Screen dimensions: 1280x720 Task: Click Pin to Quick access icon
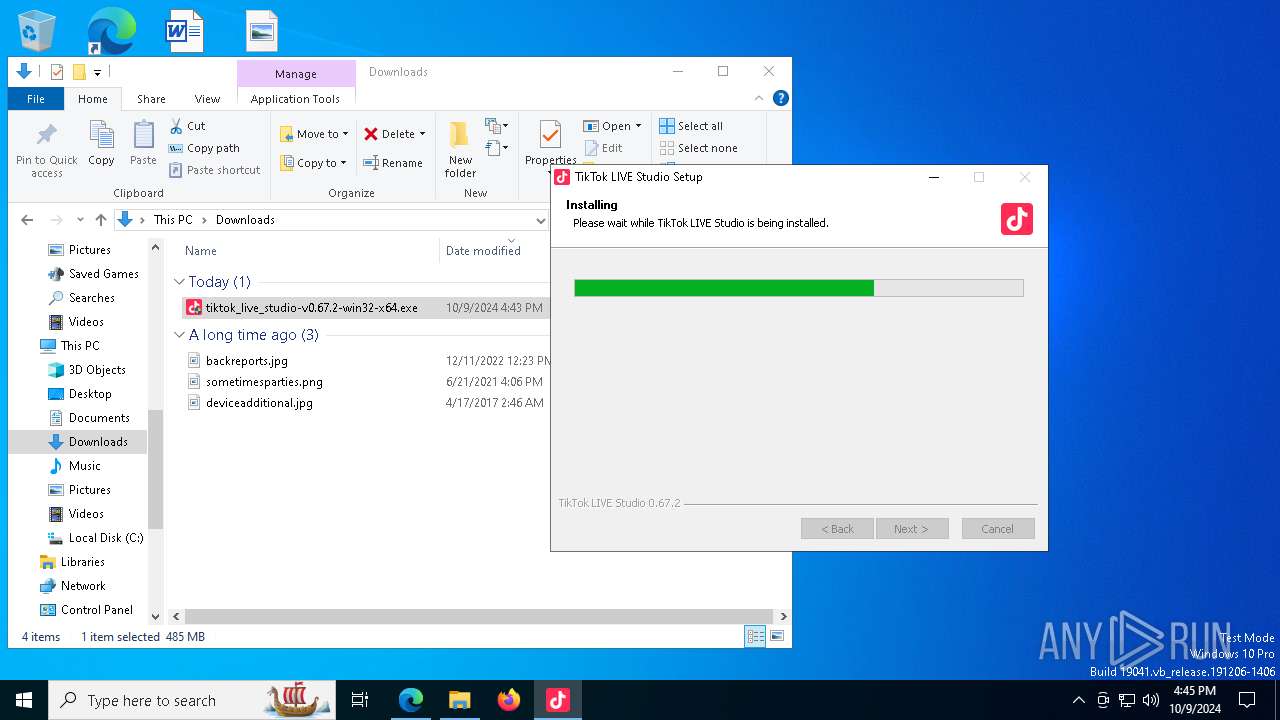pos(46,150)
